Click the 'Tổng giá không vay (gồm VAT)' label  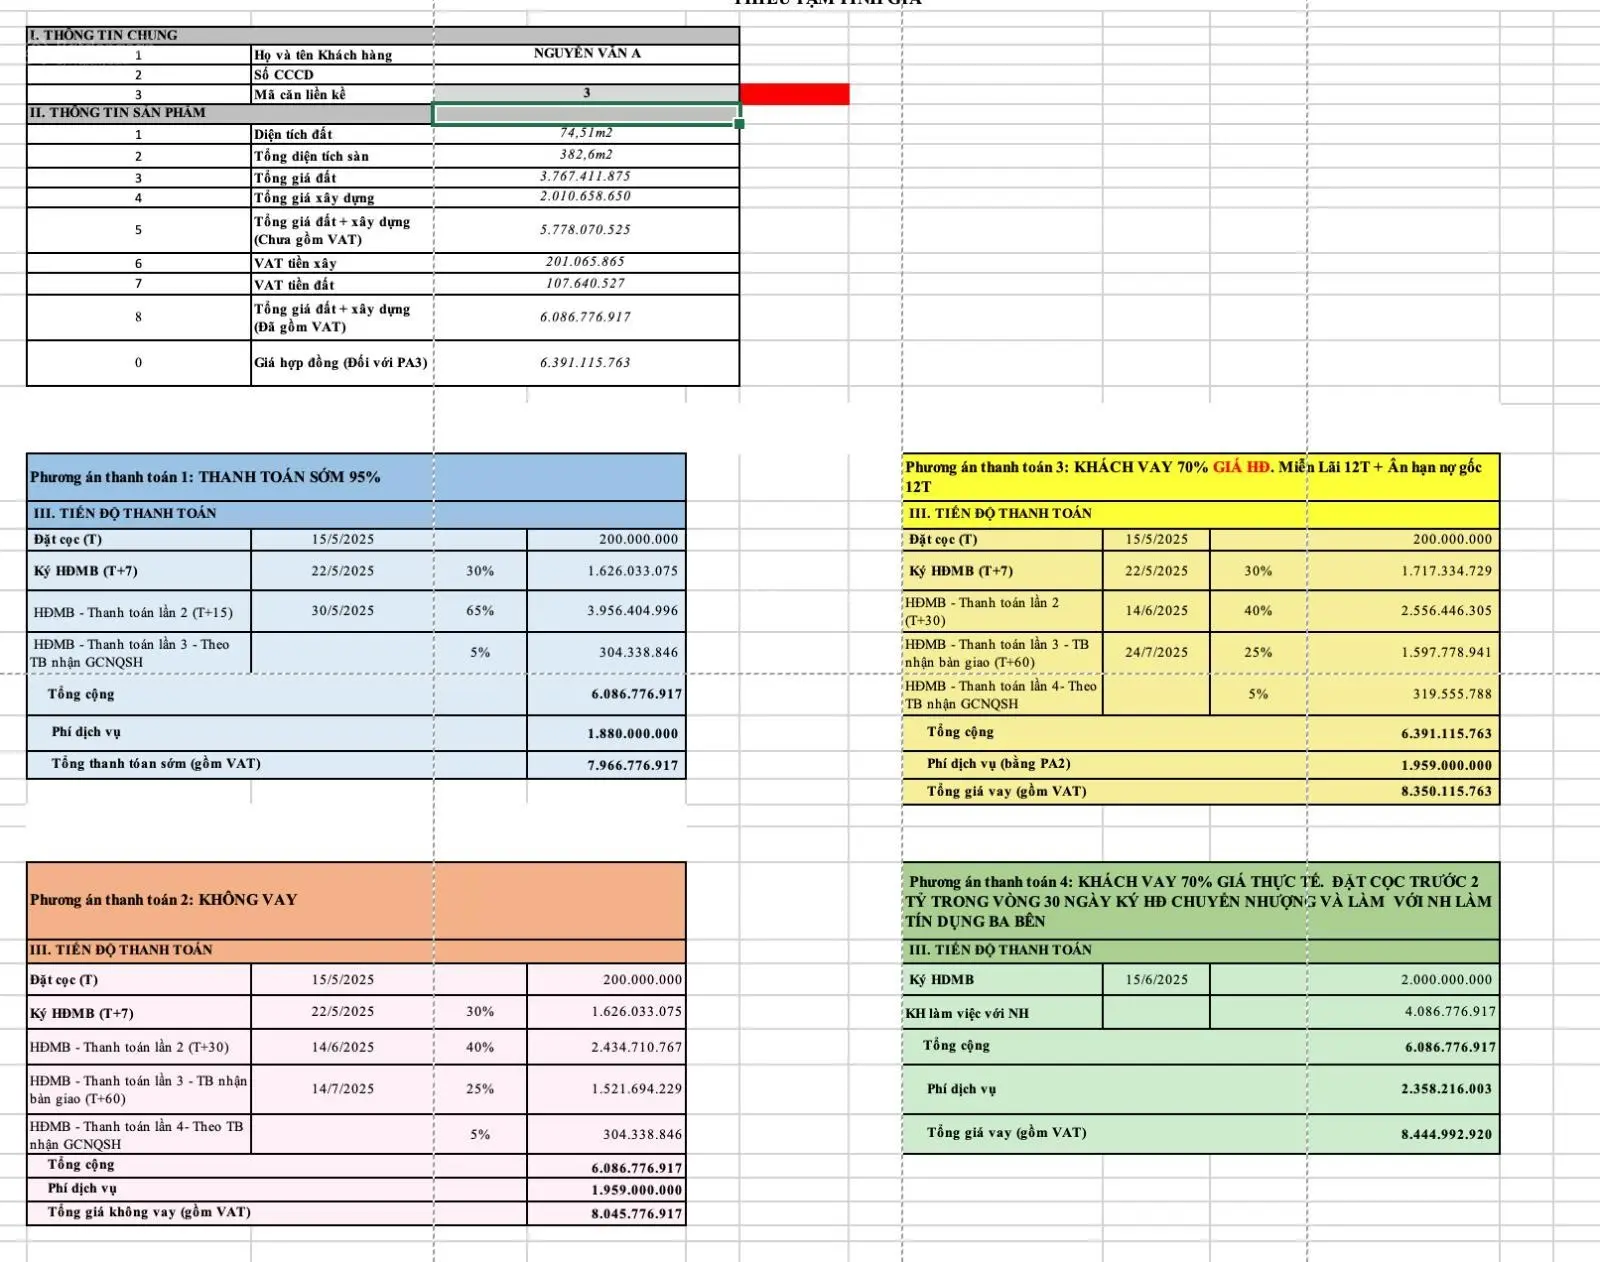pos(277,1213)
